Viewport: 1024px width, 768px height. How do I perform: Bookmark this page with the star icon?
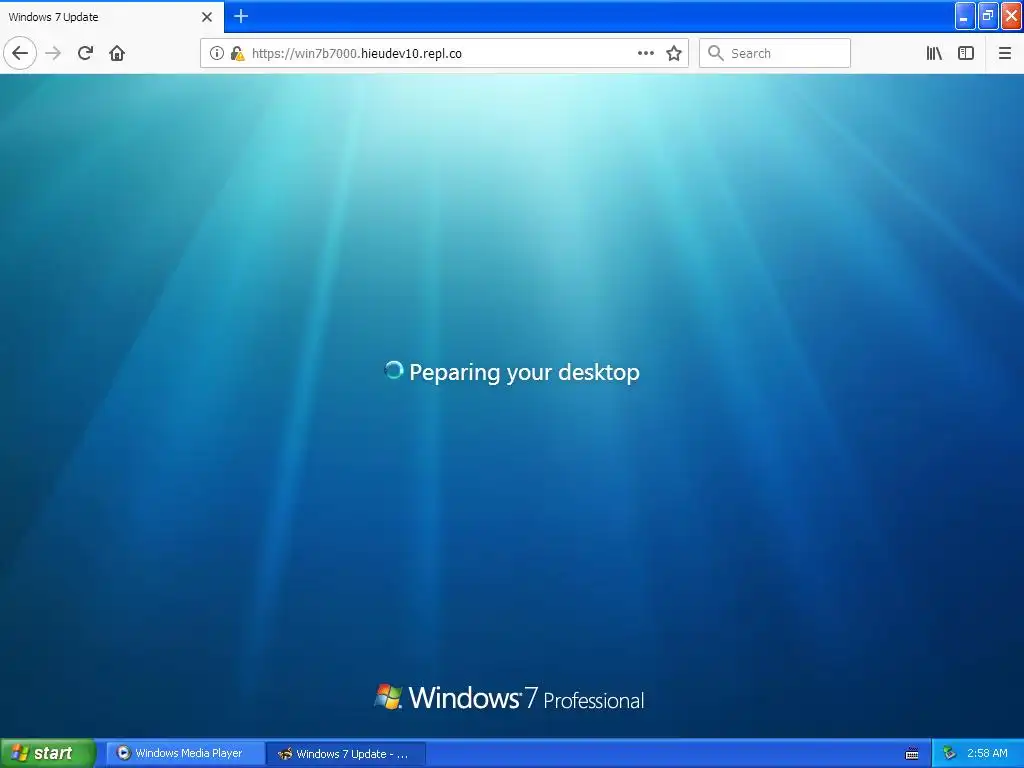674,54
